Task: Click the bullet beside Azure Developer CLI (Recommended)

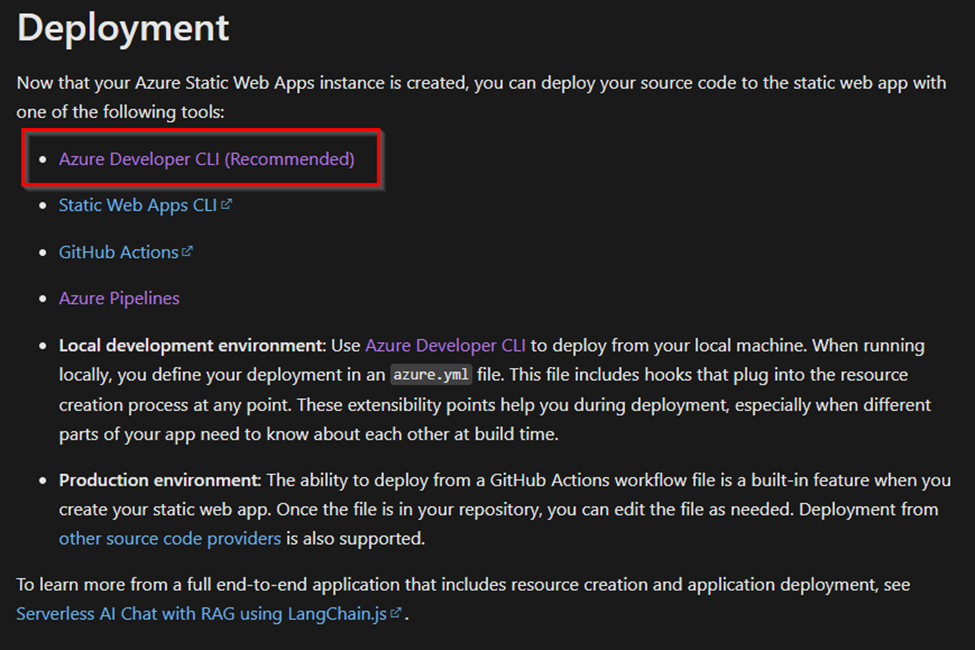Action: [42, 158]
